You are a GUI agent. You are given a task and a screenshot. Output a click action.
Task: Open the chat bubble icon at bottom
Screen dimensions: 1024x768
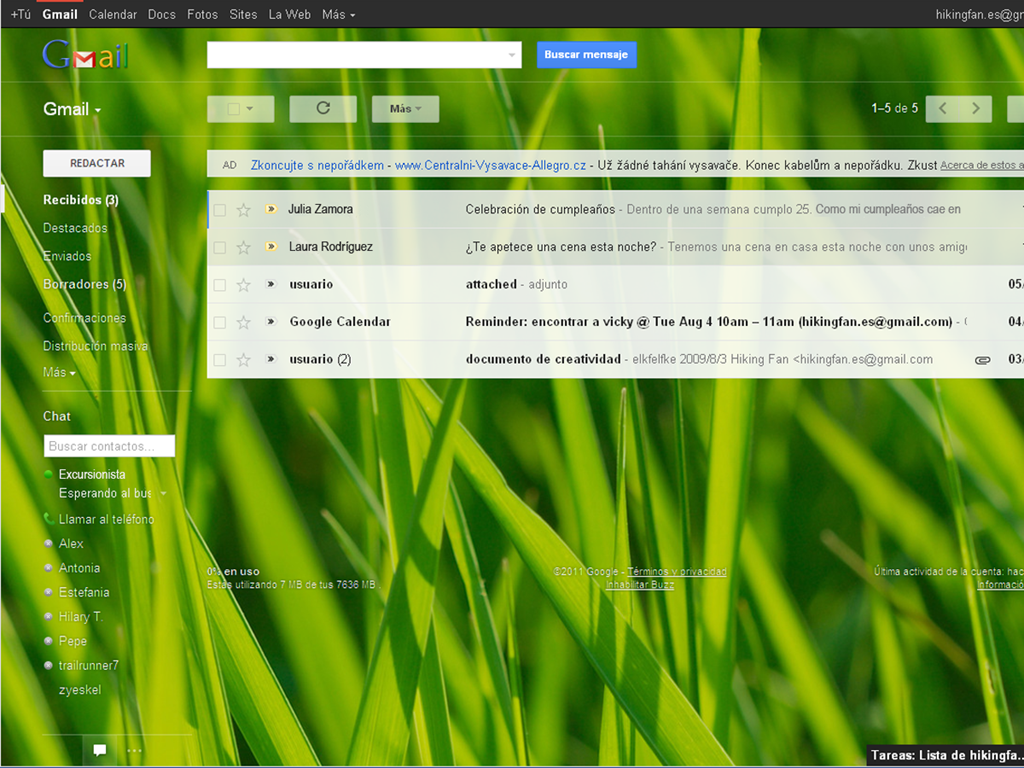pos(99,750)
